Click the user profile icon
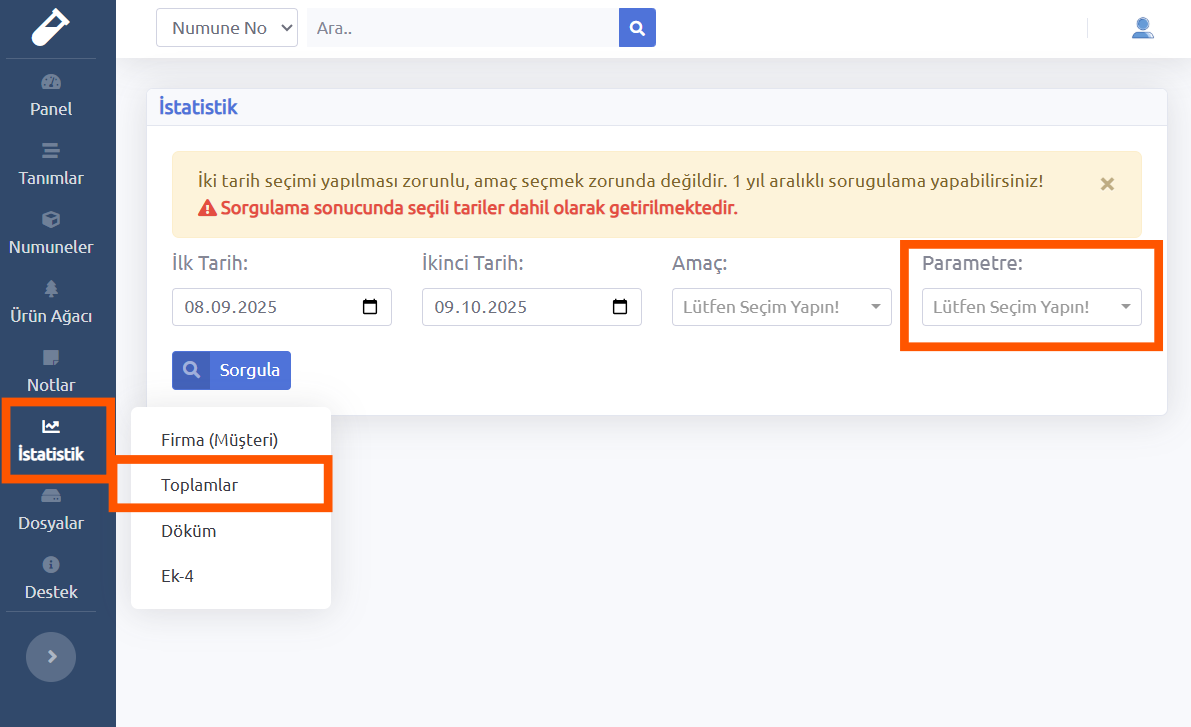 click(x=1142, y=28)
